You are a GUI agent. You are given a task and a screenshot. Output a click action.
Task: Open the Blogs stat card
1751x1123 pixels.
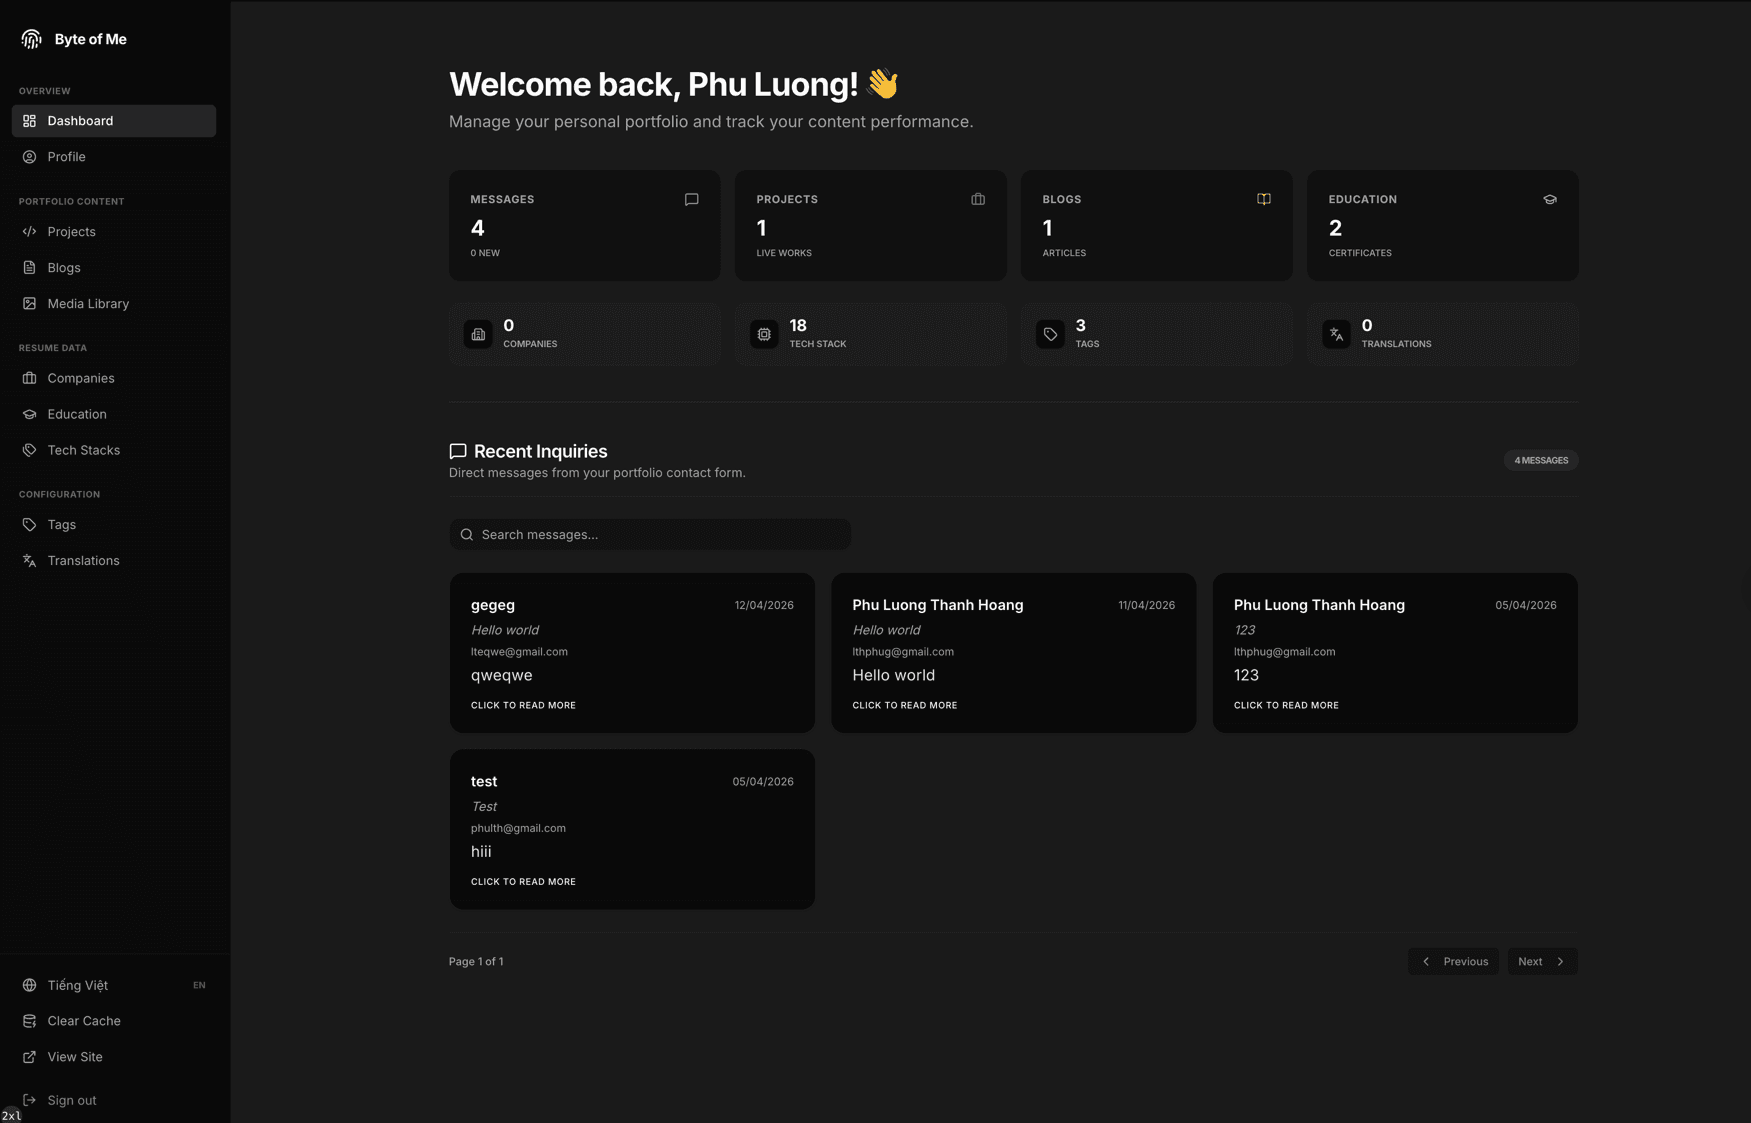(1157, 225)
